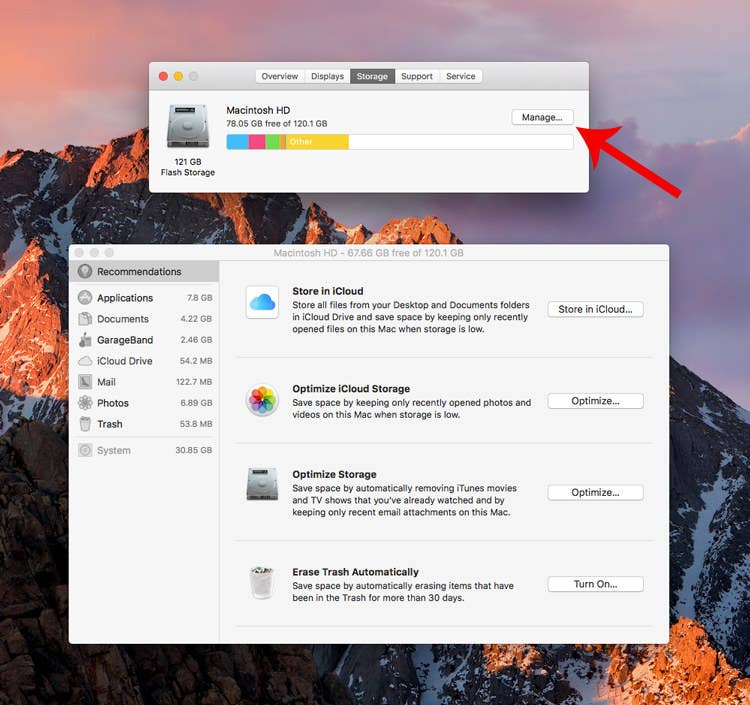Viewport: 750px width, 705px height.
Task: Click the Macintosh HD drive icon
Action: click(188, 126)
